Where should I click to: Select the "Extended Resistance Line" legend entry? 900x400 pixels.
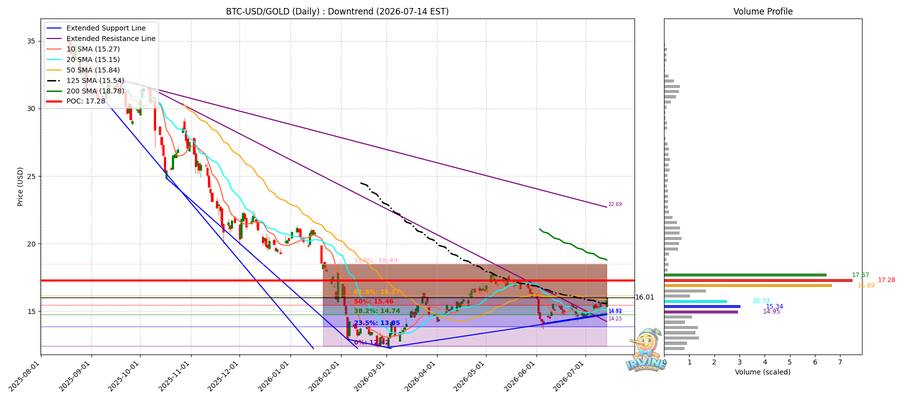pos(100,38)
